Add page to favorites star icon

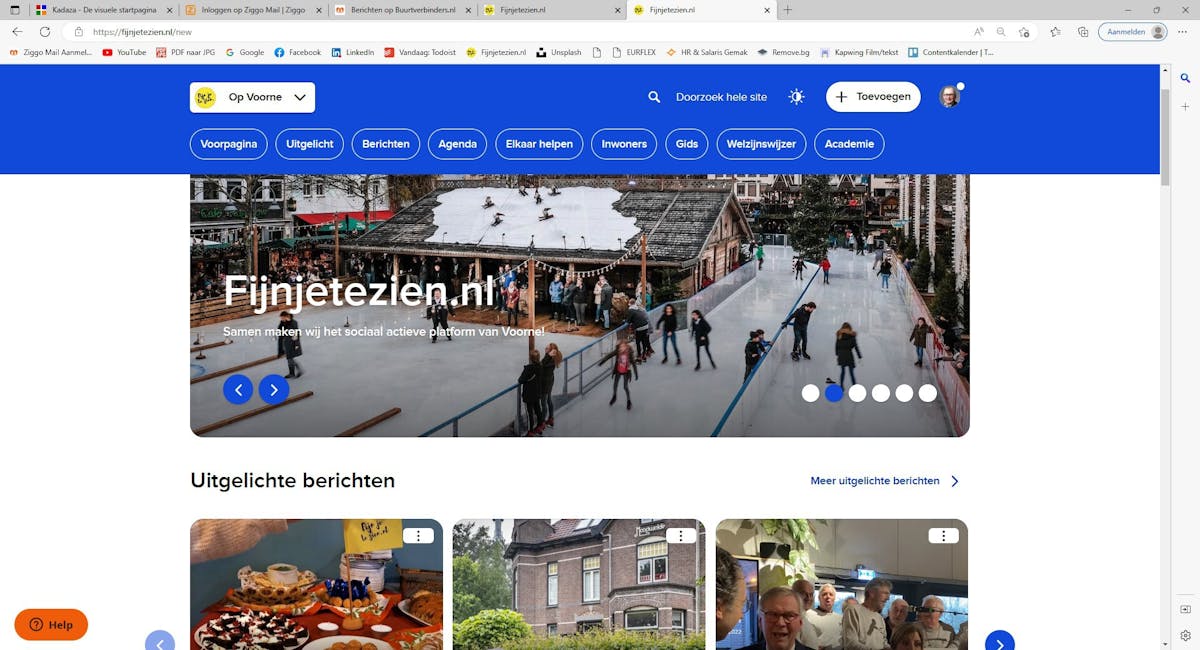(1054, 32)
